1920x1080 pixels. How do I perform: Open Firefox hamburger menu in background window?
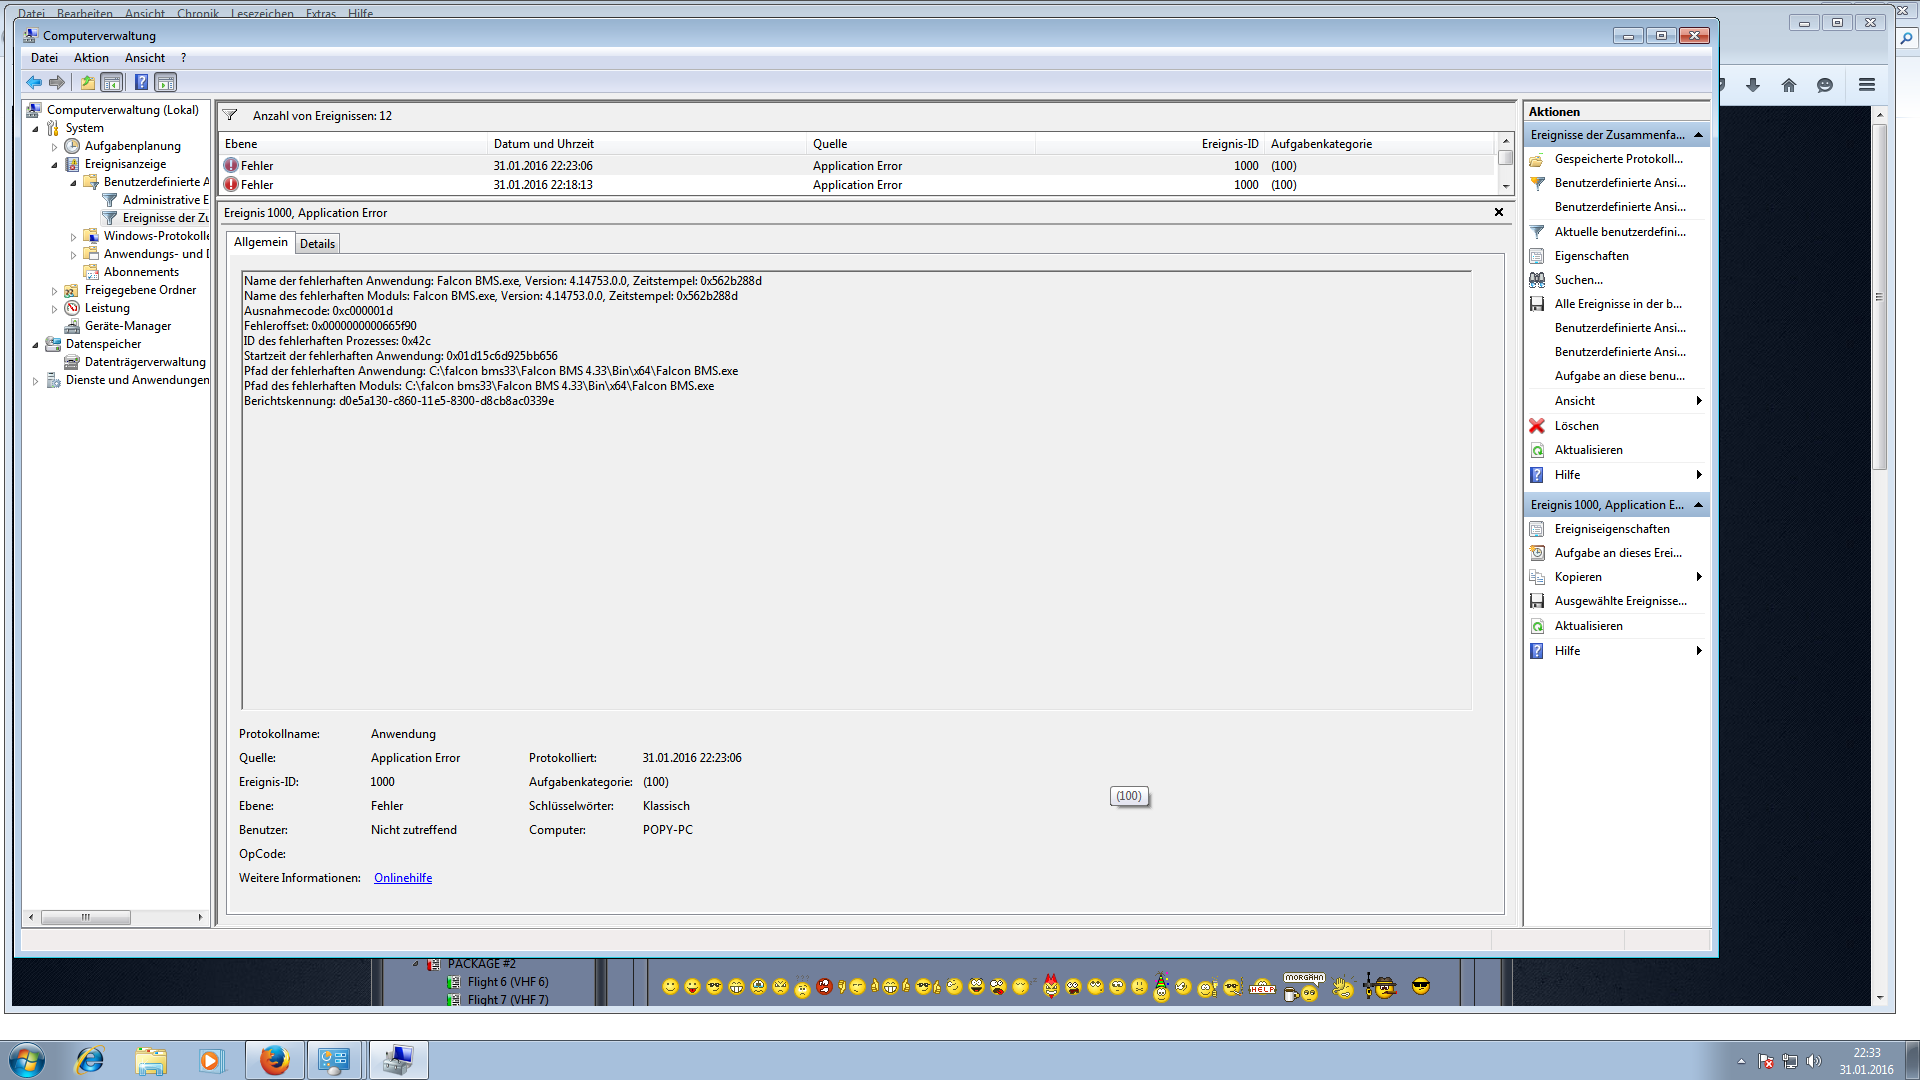point(1867,85)
